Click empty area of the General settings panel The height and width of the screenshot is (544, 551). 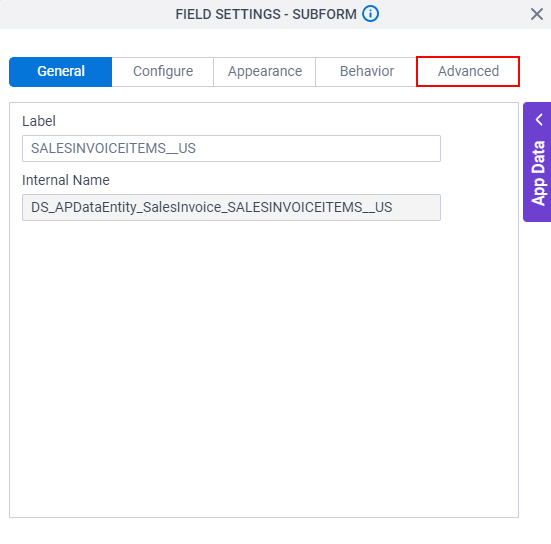(264, 369)
